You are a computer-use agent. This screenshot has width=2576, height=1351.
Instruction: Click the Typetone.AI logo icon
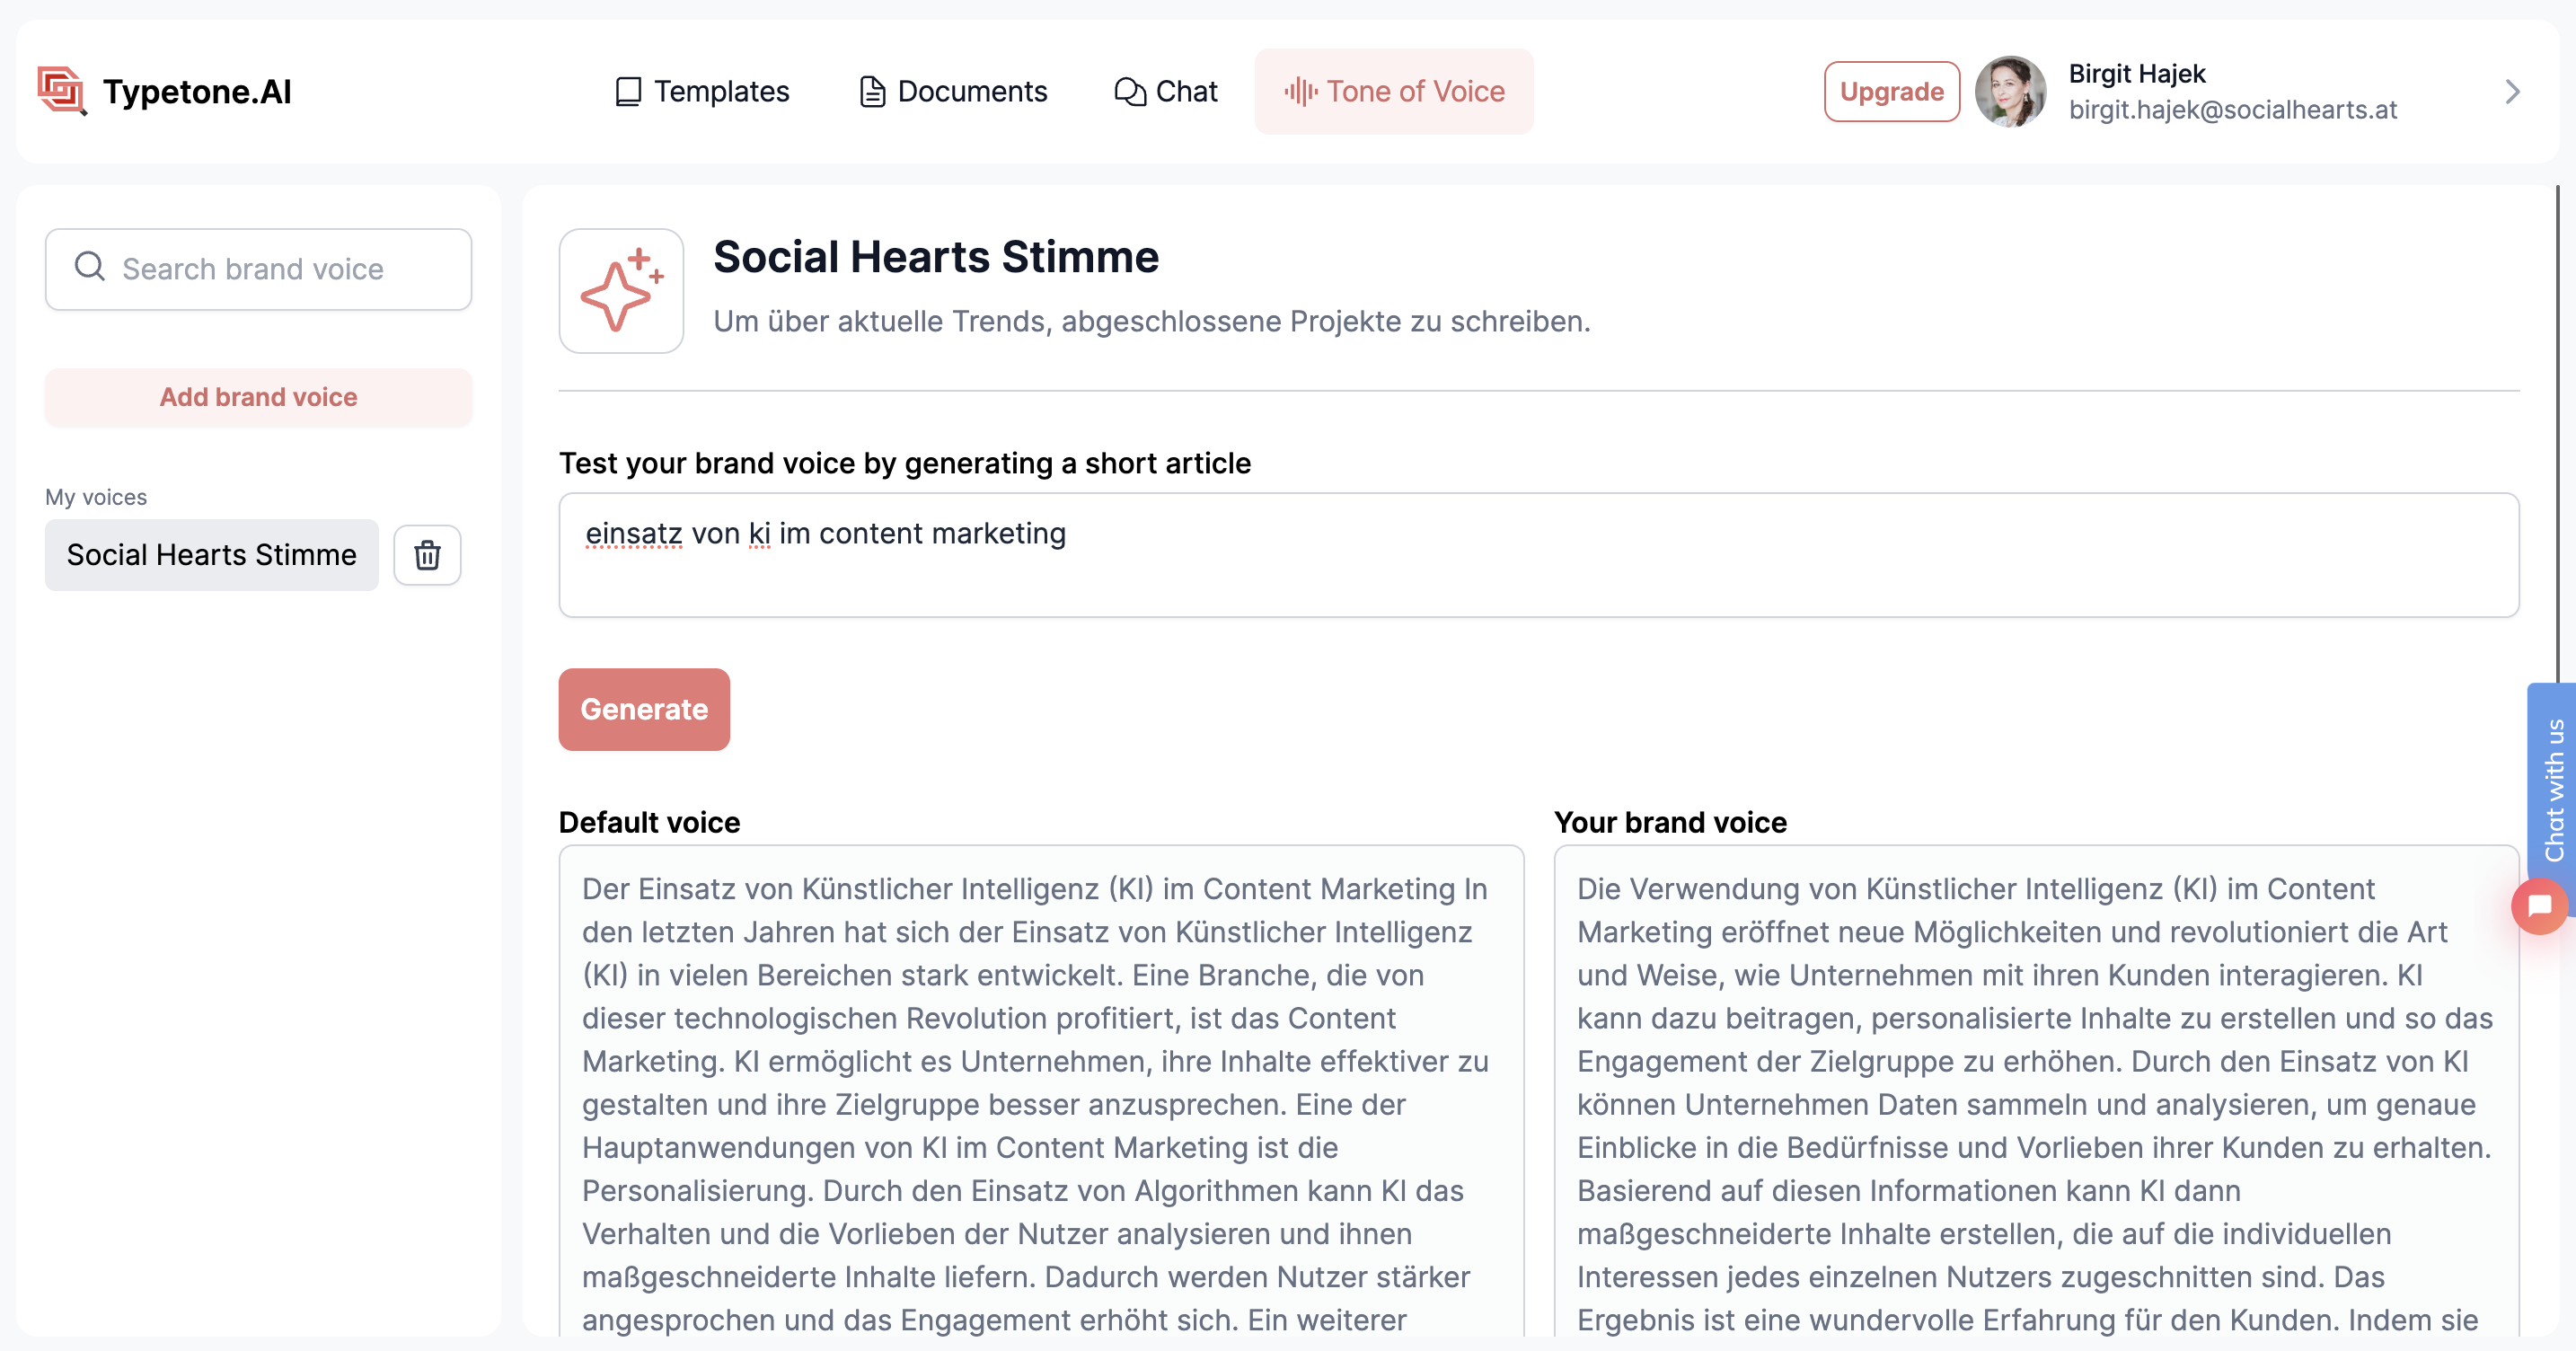(62, 91)
